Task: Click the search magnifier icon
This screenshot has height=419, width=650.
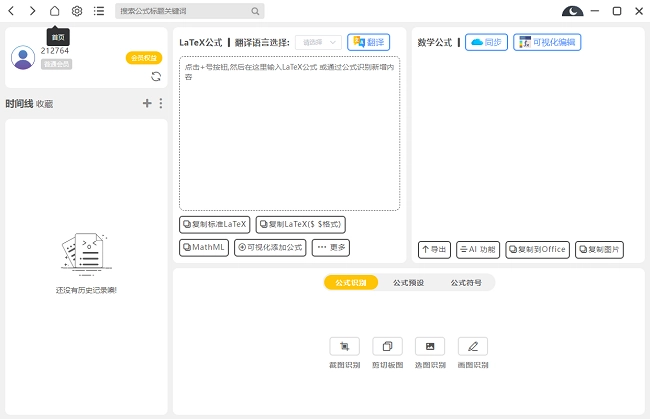Action: coord(255,11)
